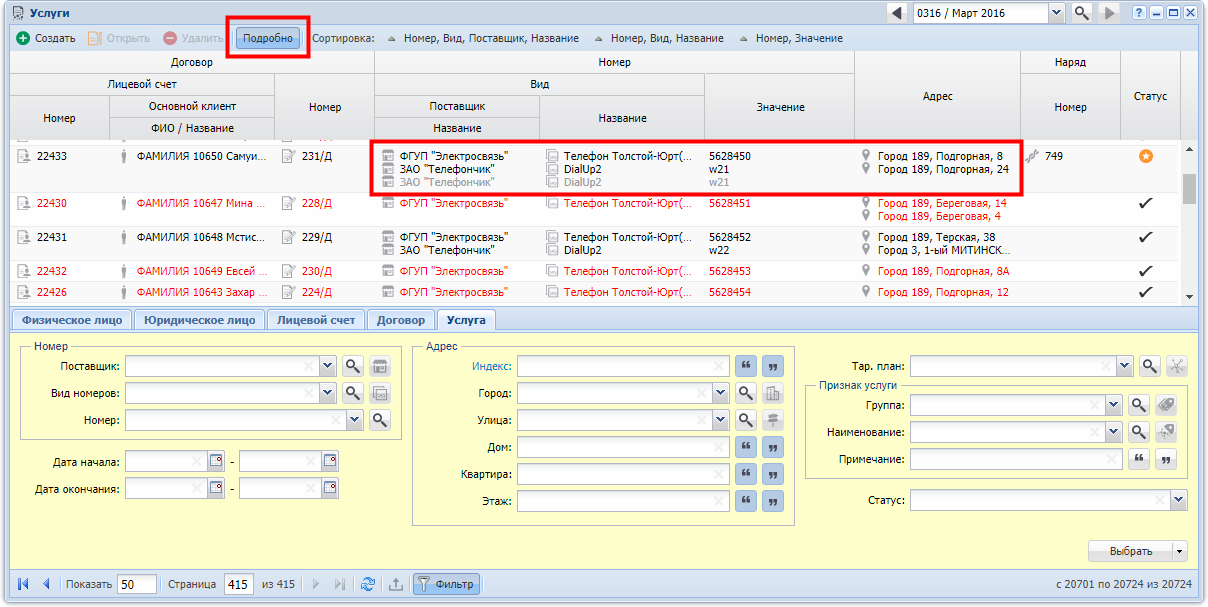The image size is (1208, 607).
Task: Expand the Город dropdown list
Action: click(721, 393)
